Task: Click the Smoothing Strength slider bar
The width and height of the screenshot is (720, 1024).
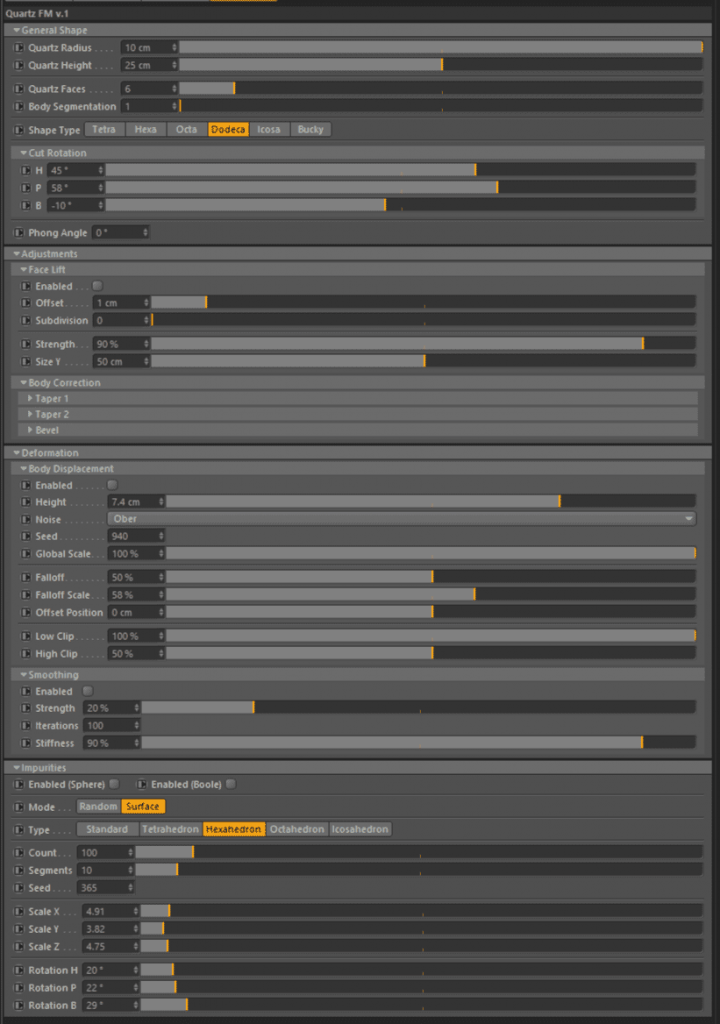Action: 418,708
